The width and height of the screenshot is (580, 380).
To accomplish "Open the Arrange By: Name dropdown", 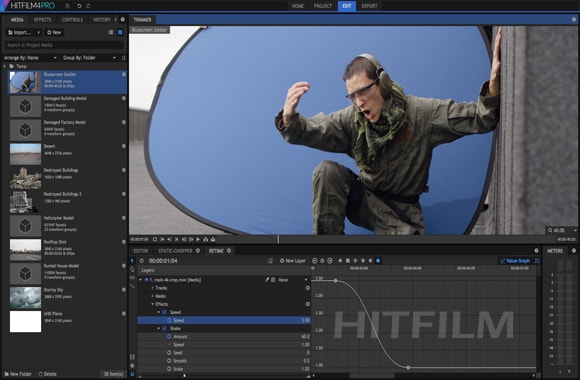I will tap(30, 58).
